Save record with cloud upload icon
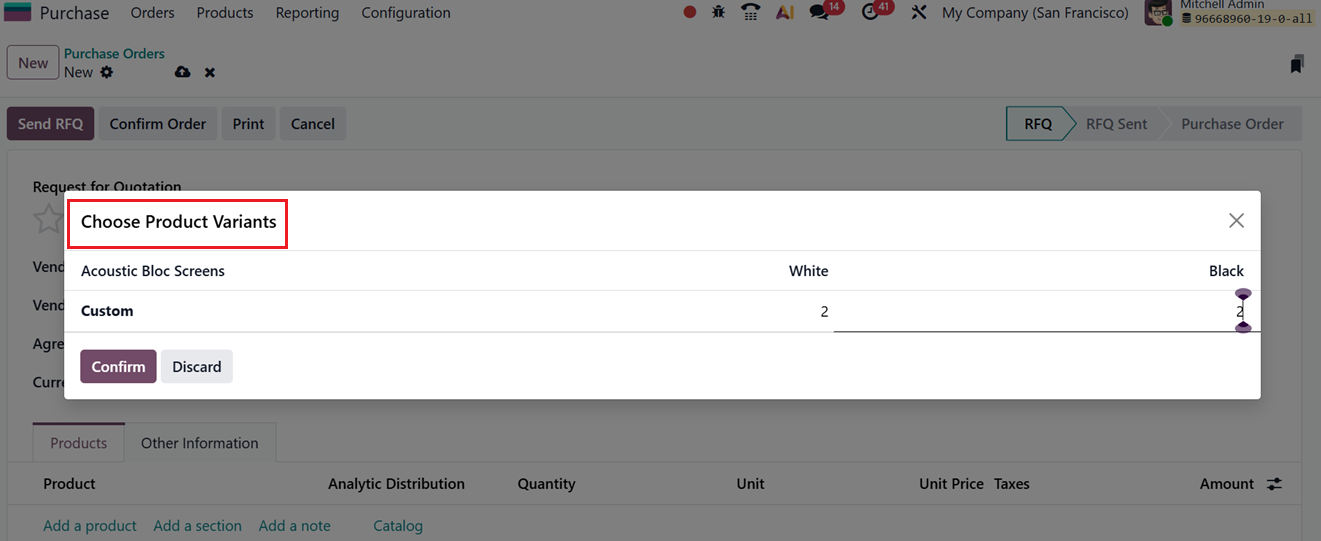Viewport: 1321px width, 541px height. (x=182, y=72)
